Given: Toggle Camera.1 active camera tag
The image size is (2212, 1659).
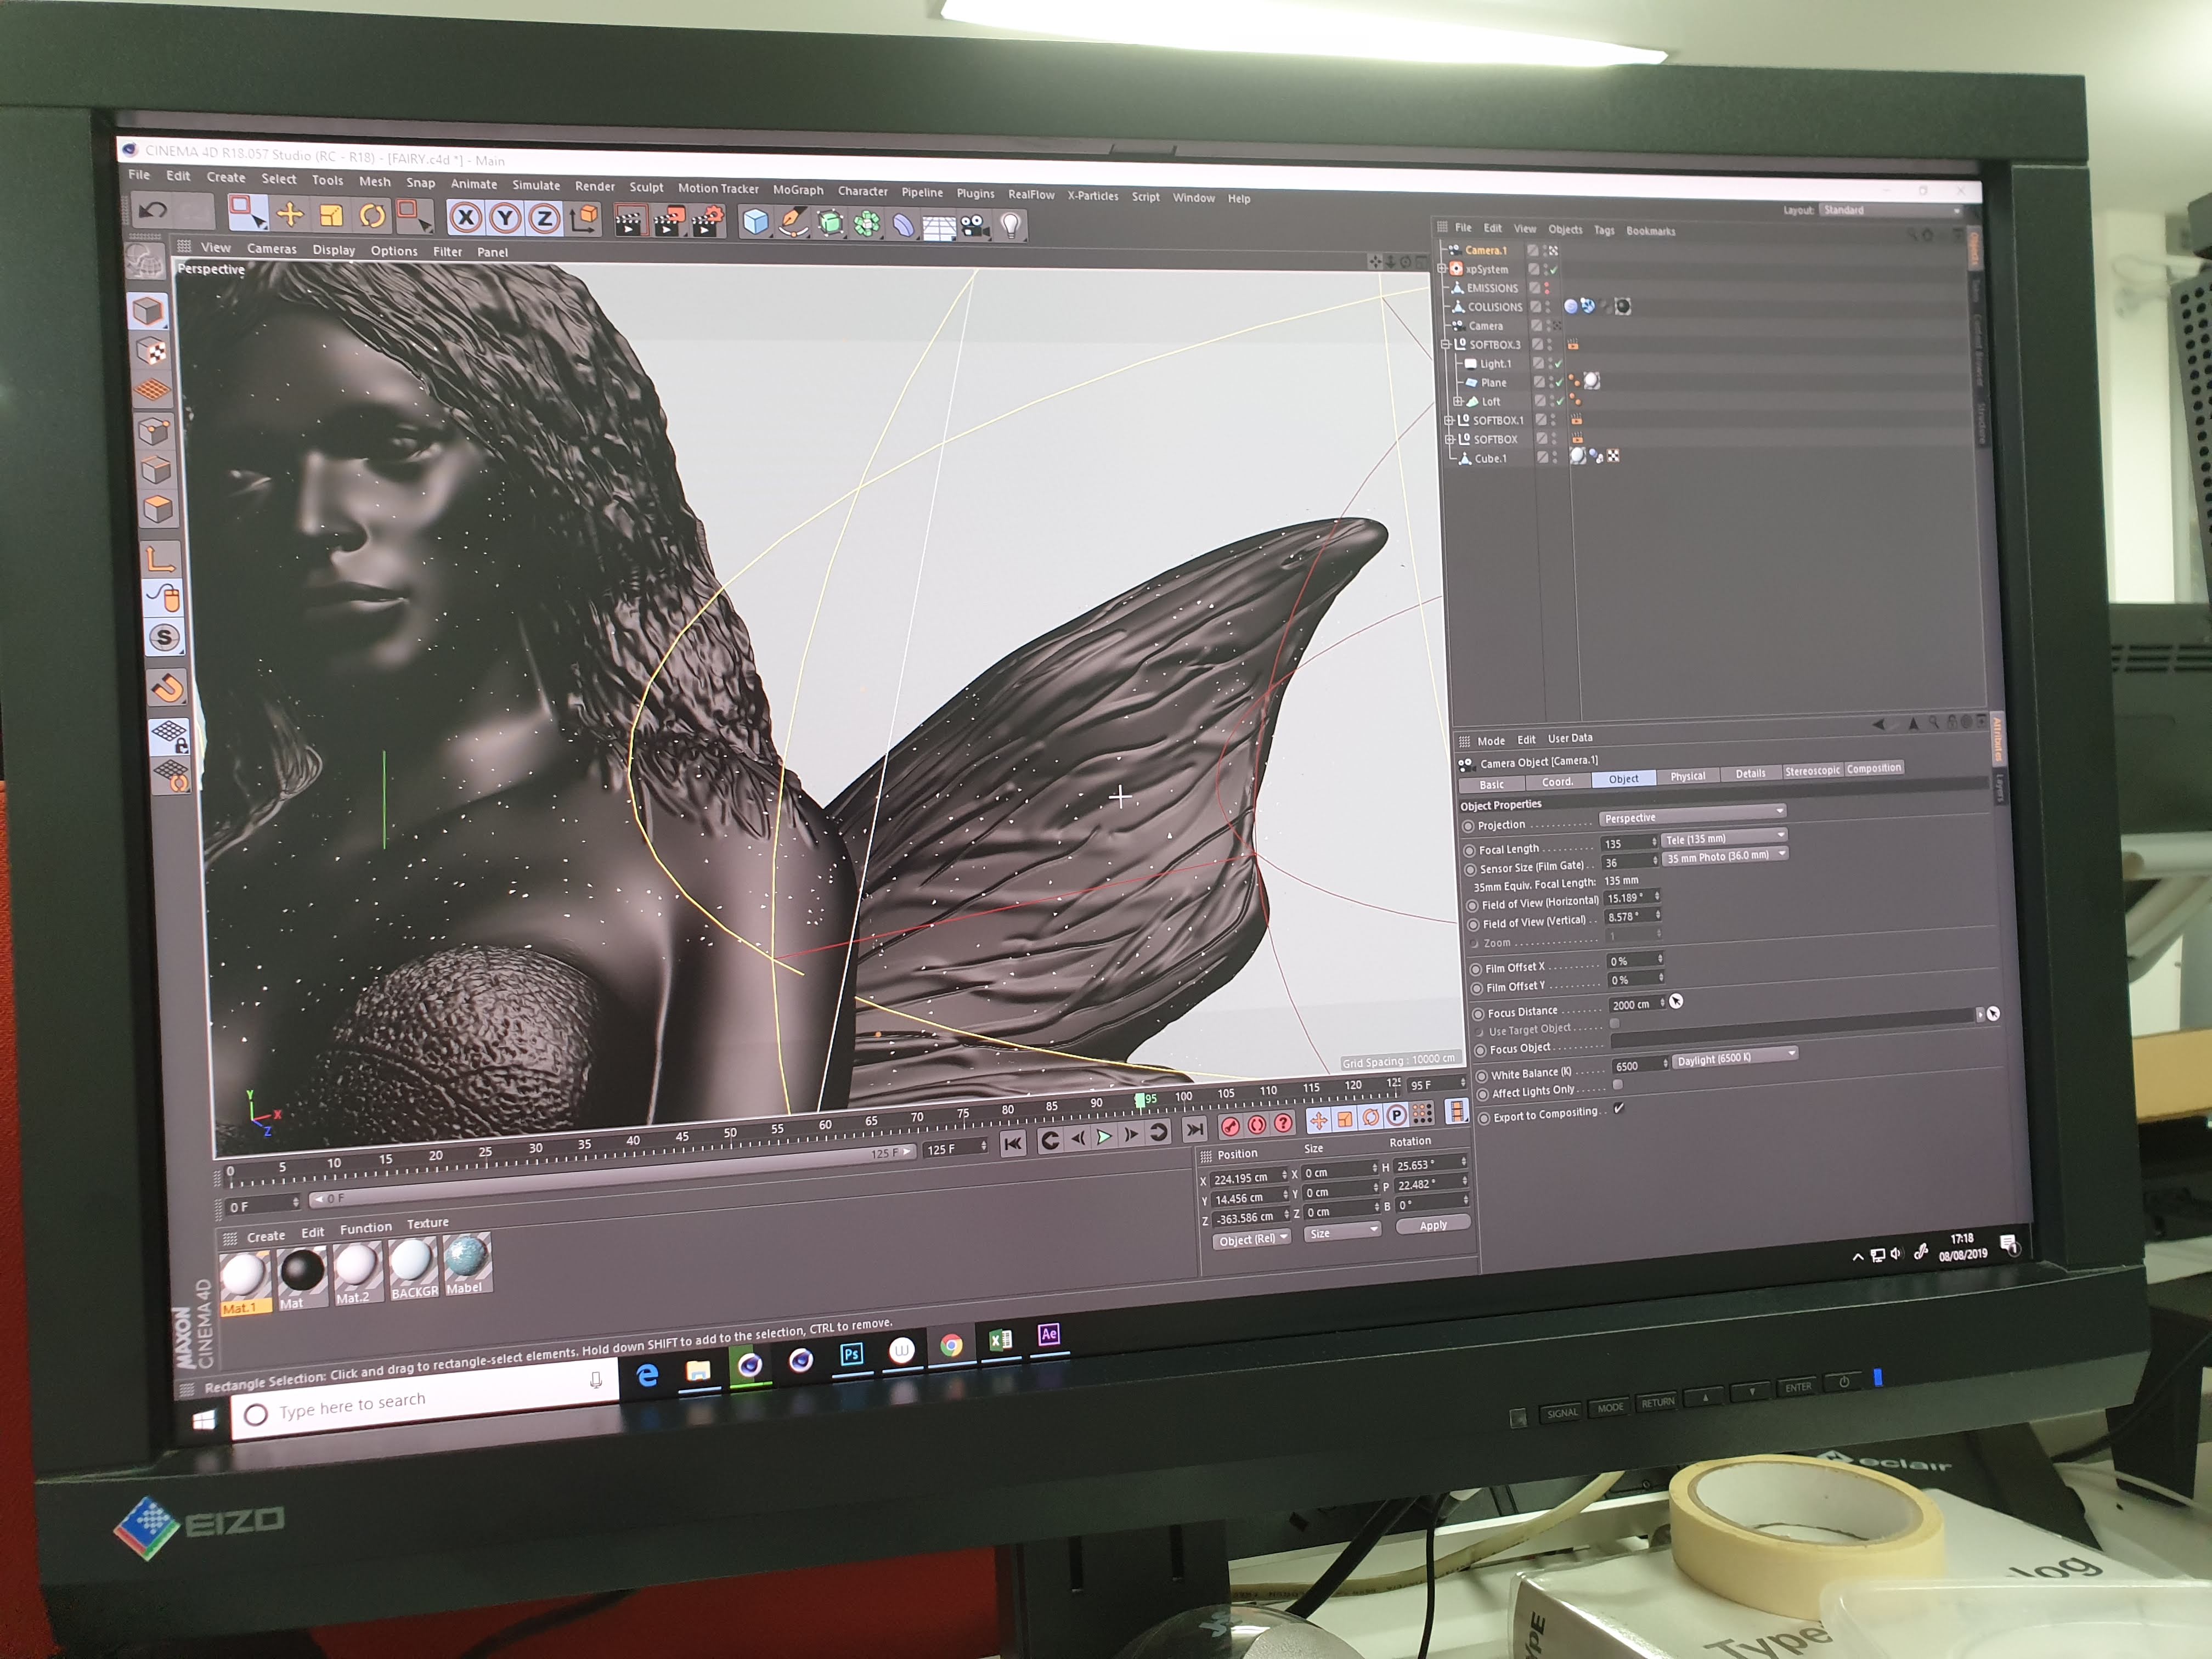Looking at the screenshot, I should coord(1553,250).
